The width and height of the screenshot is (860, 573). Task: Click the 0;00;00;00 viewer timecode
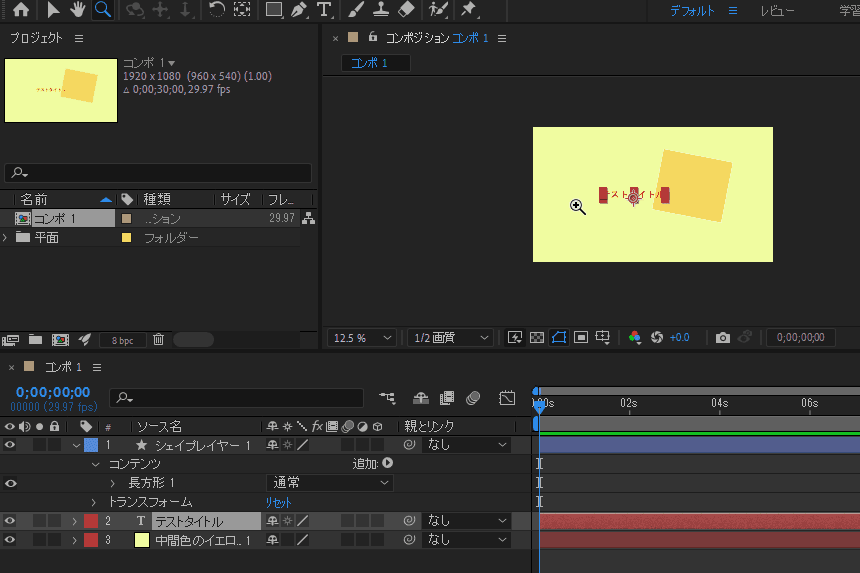[x=801, y=338]
